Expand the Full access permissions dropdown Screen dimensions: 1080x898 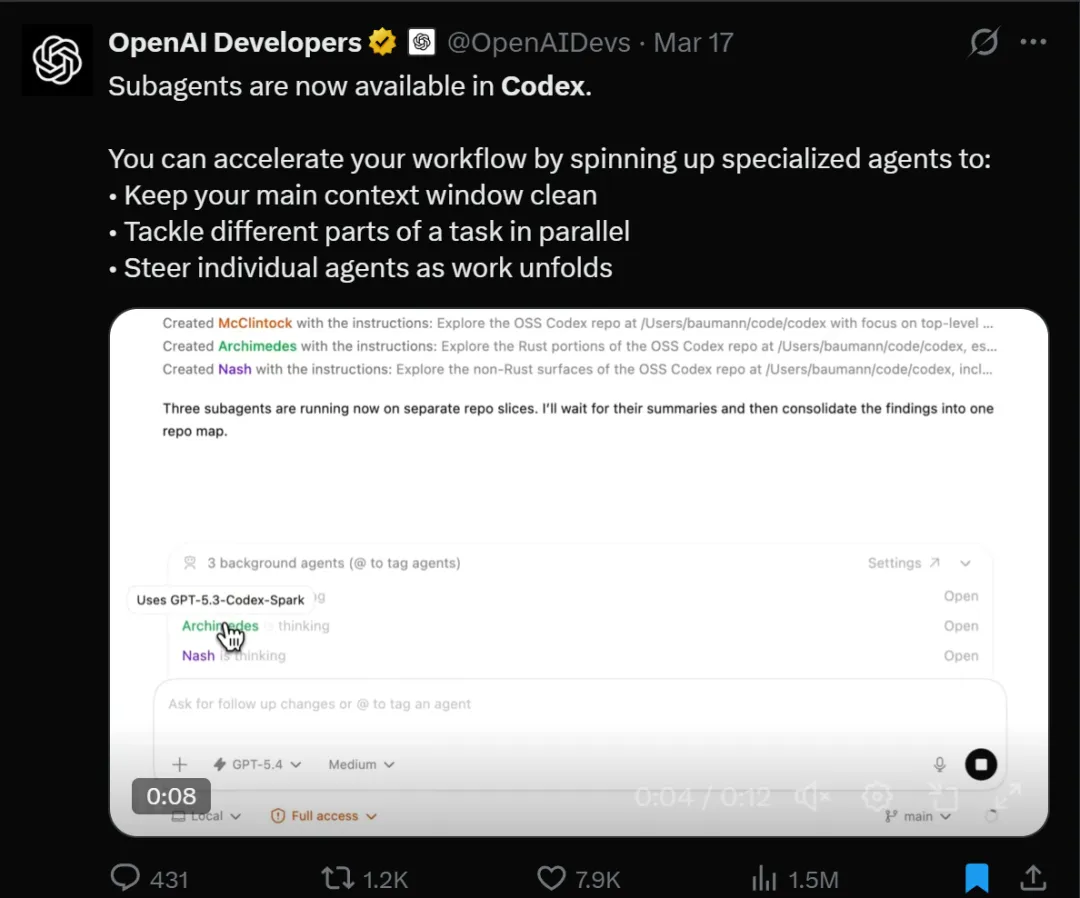point(324,816)
